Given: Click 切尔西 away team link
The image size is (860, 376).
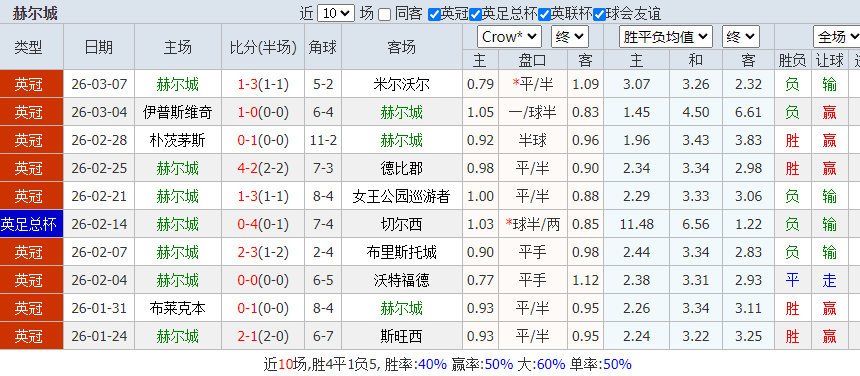Looking at the screenshot, I should pyautogui.click(x=401, y=224).
